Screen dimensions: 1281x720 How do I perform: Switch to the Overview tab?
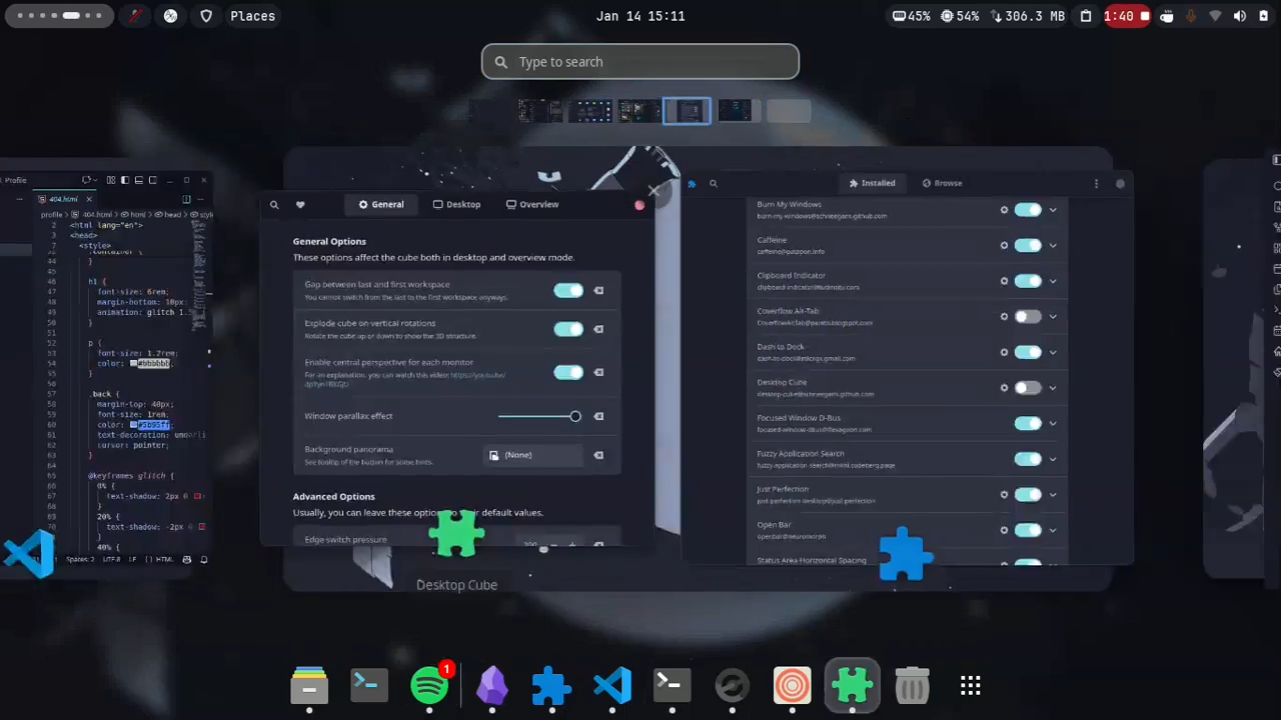pos(532,205)
